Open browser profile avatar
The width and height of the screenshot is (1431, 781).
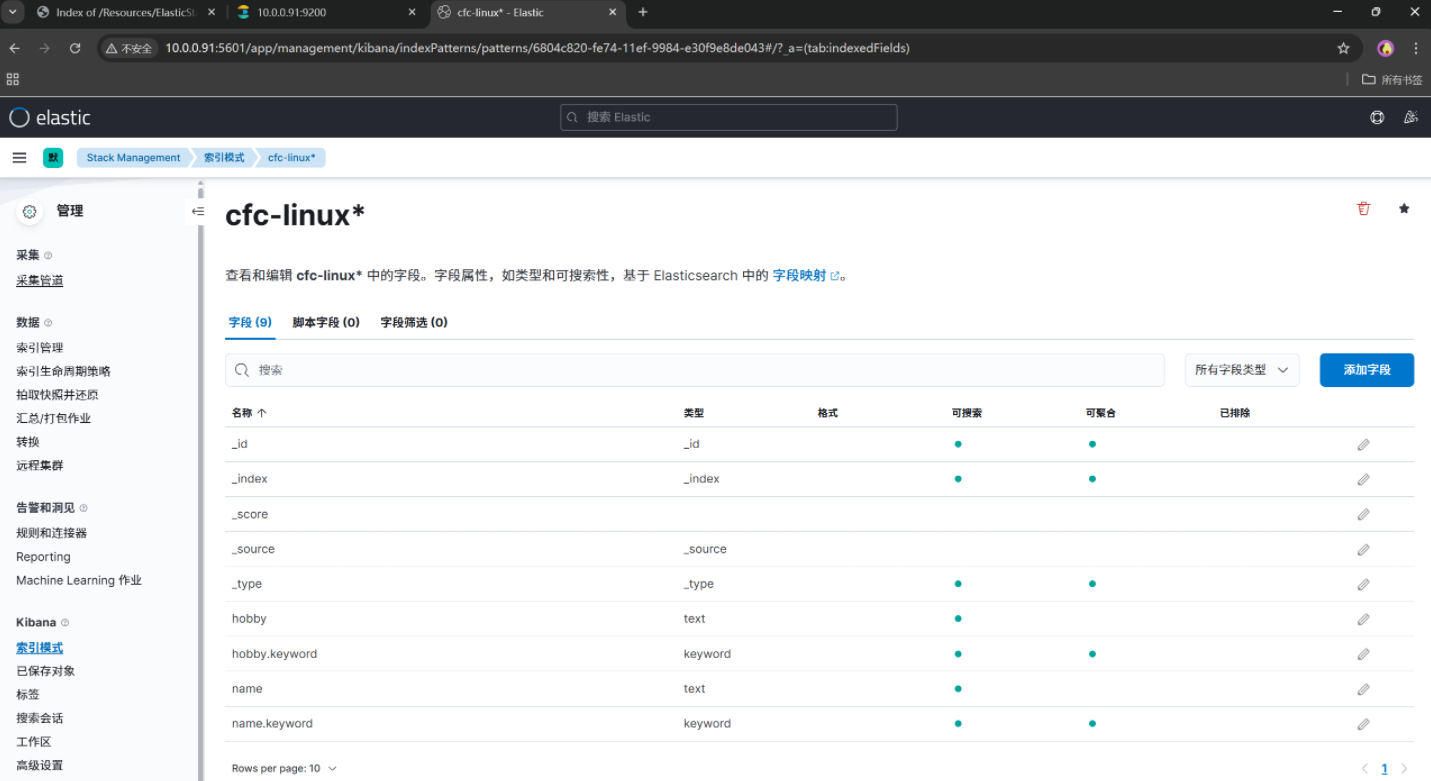pos(1385,48)
